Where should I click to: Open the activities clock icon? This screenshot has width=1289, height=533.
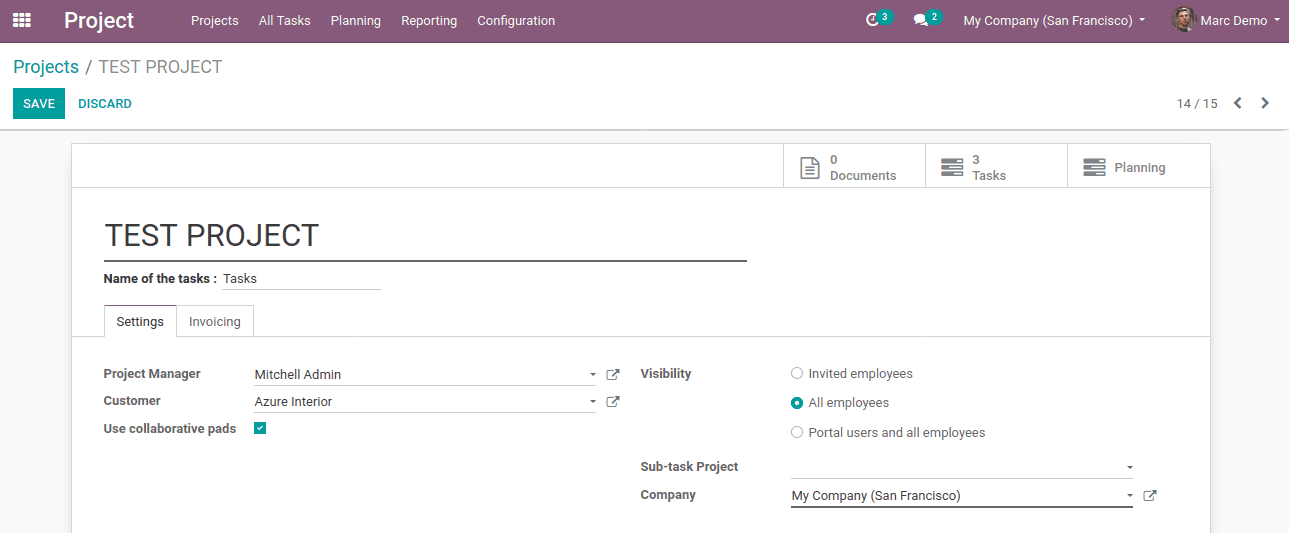click(873, 20)
